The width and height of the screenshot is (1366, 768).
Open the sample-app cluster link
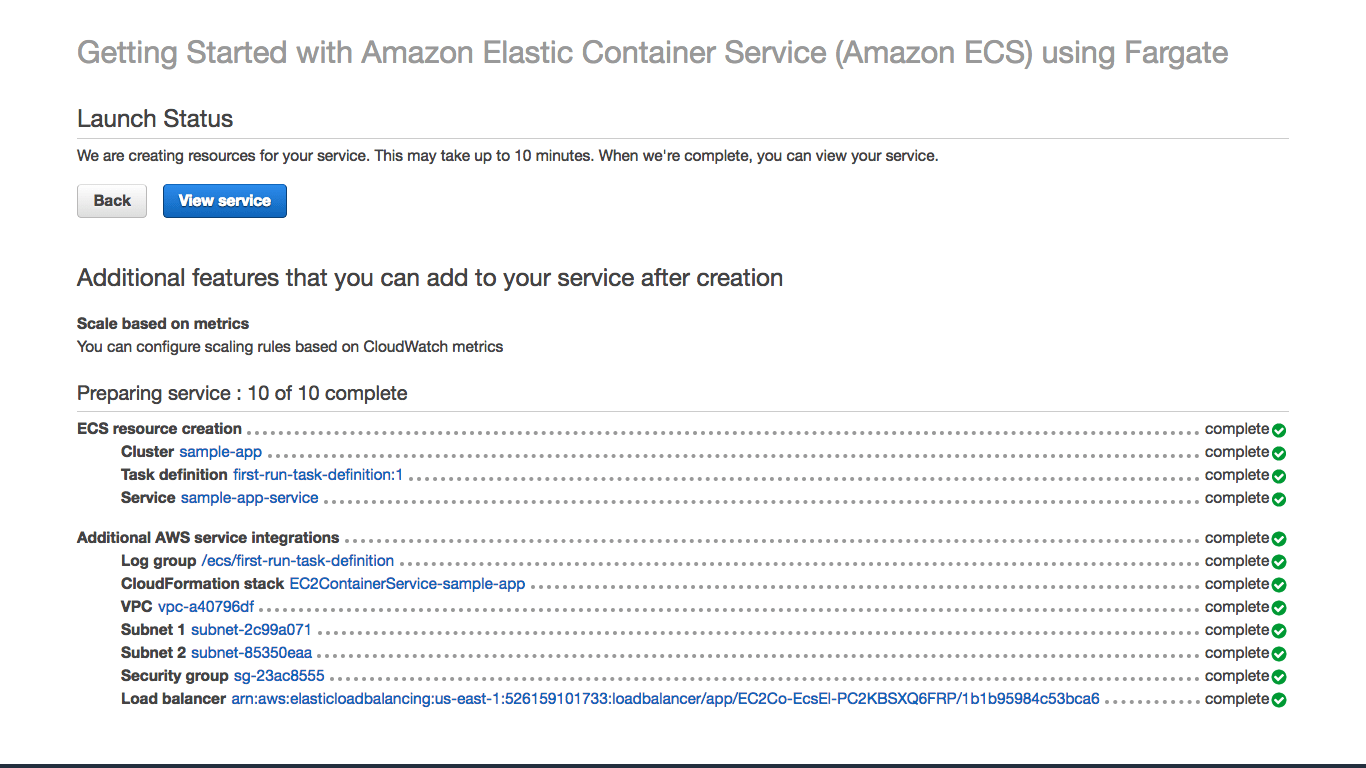click(220, 452)
